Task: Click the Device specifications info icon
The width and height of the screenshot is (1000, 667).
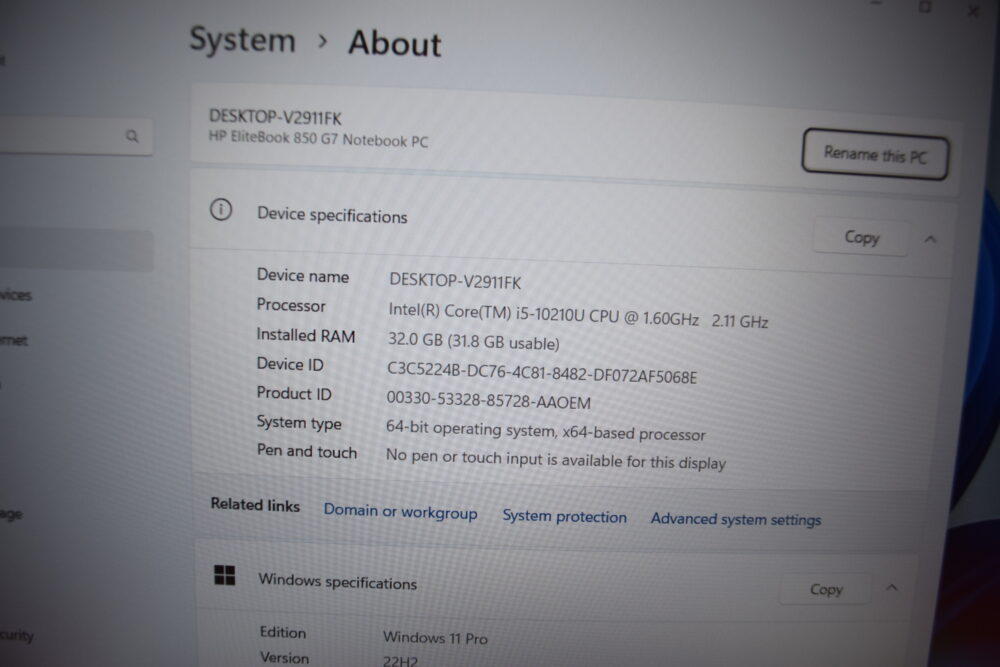Action: 221,210
